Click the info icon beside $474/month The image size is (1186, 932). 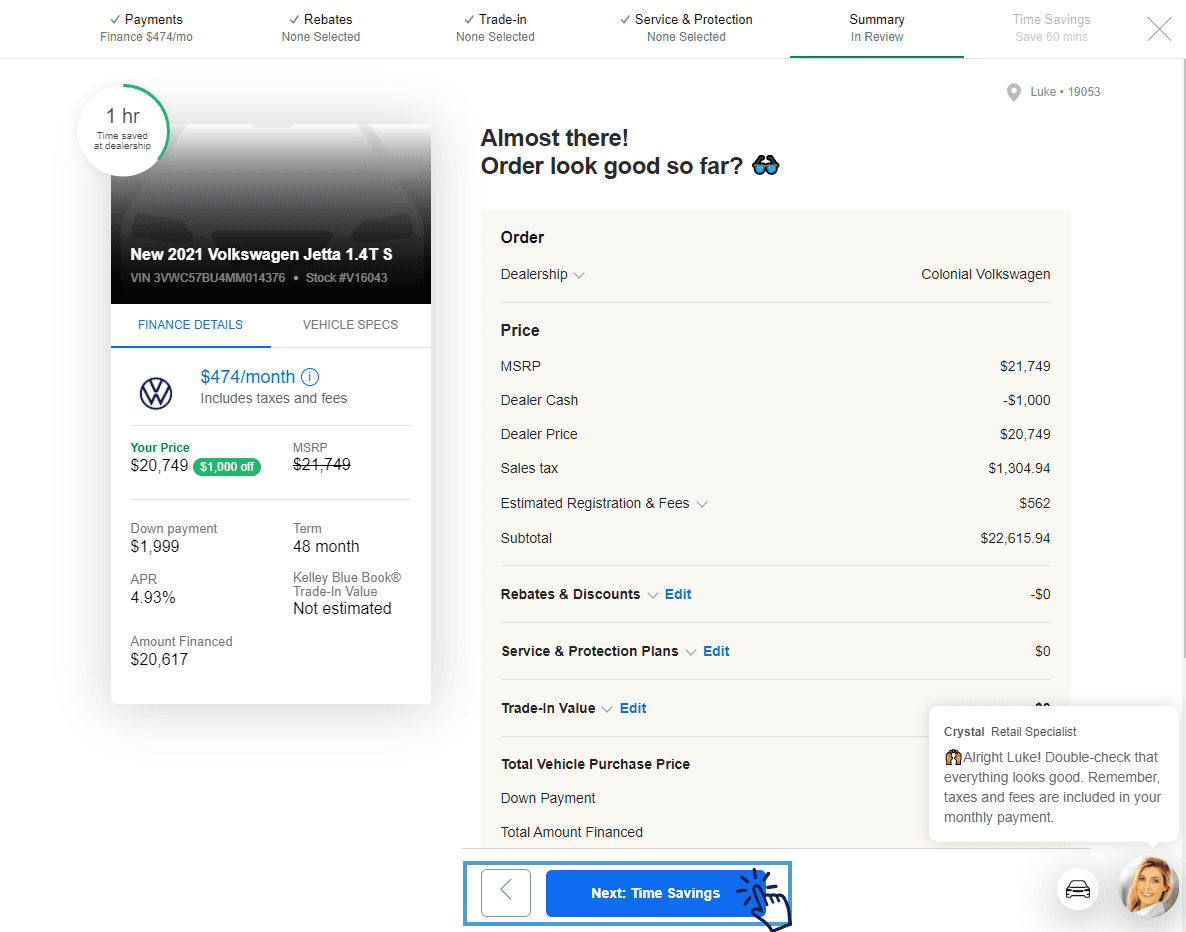310,377
